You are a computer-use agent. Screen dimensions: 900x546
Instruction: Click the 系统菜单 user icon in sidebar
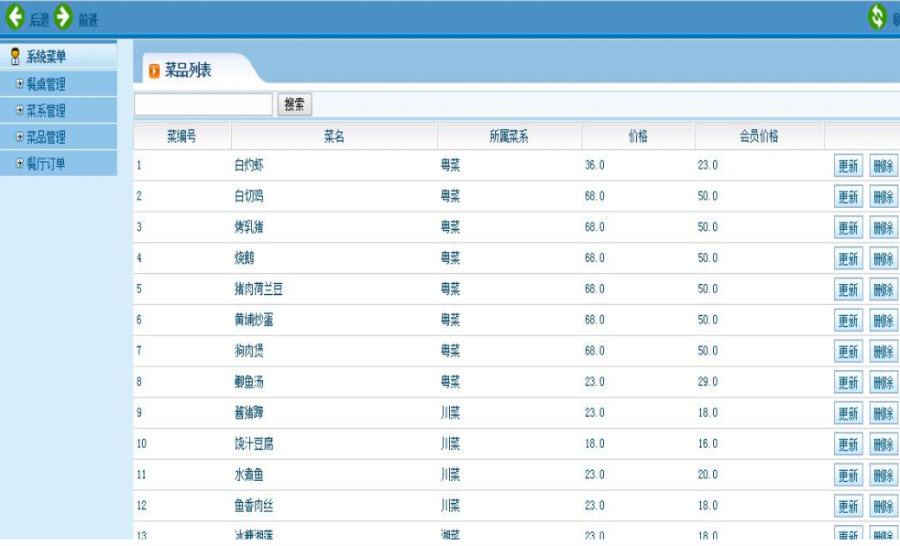(15, 56)
